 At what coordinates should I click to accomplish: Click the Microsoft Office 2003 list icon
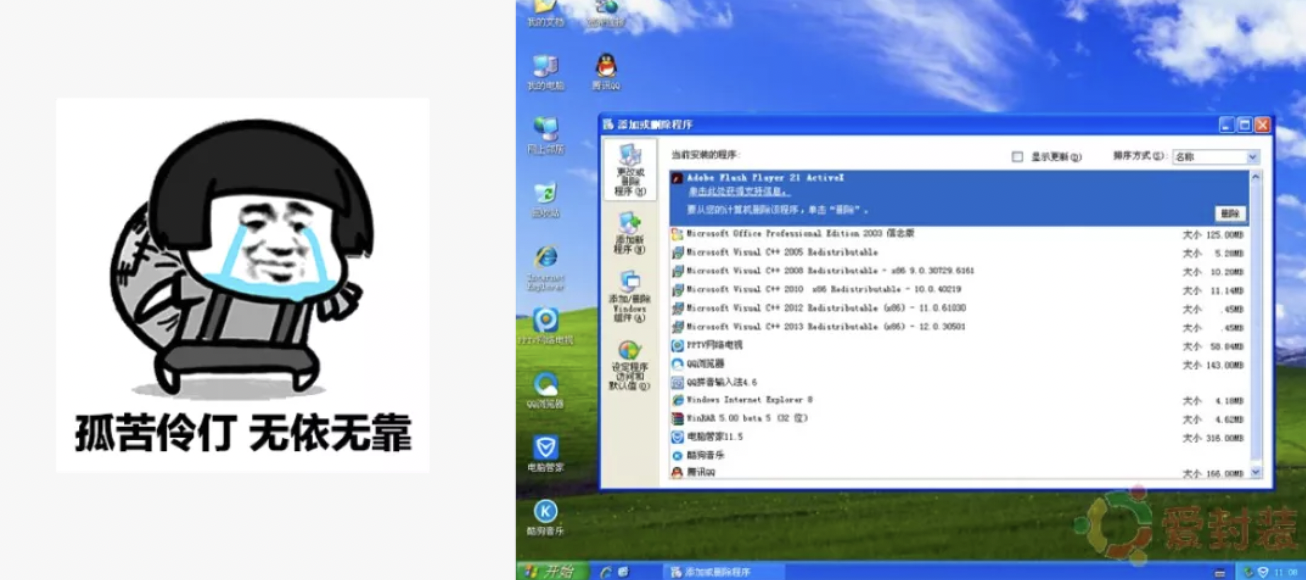[678, 234]
